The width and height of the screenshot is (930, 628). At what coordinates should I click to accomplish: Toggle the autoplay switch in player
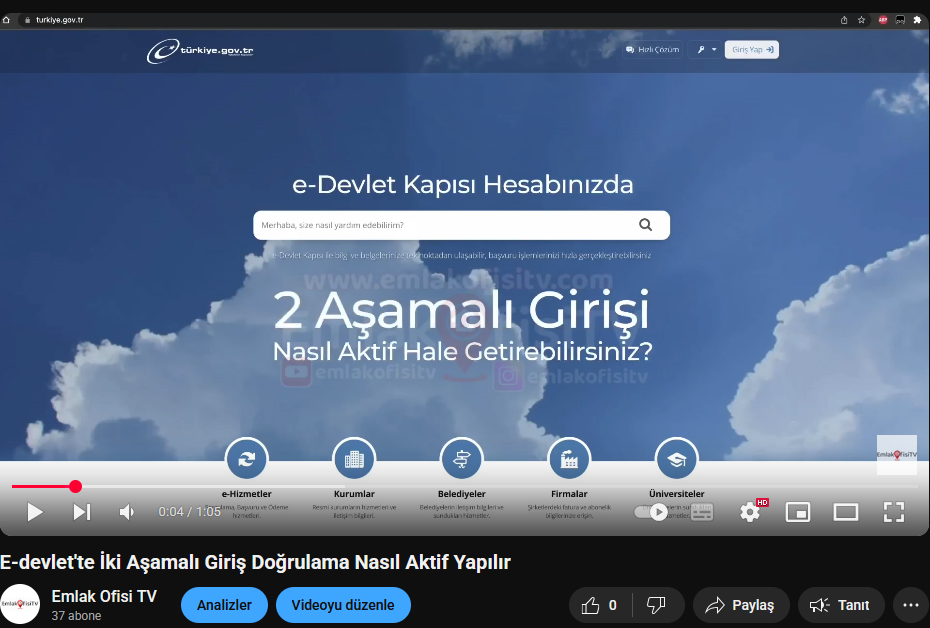click(651, 512)
